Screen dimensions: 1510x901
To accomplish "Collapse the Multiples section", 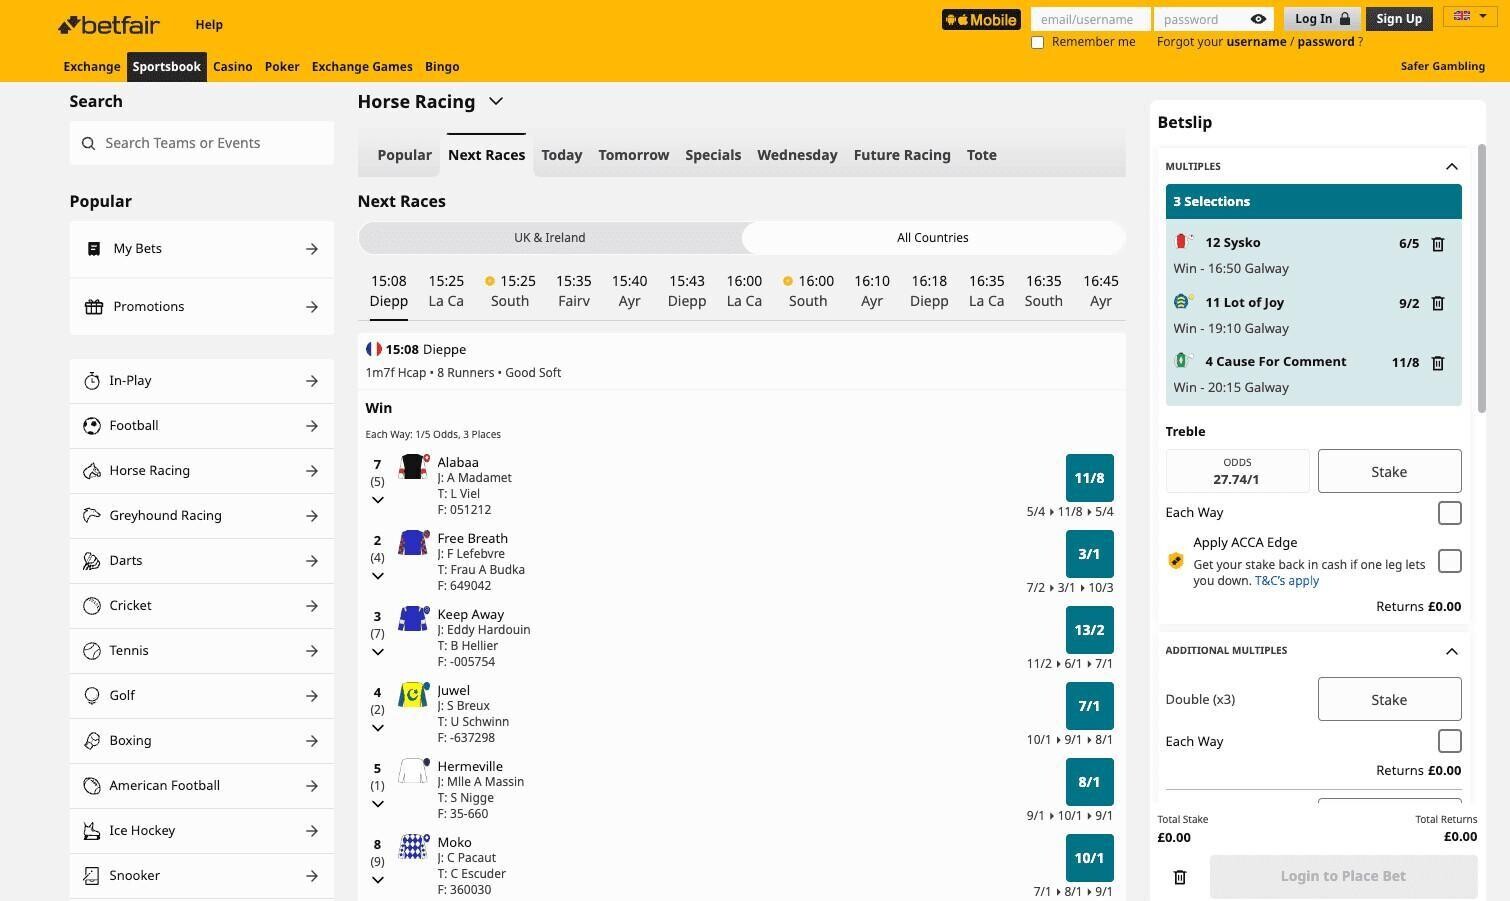I will pos(1452,167).
